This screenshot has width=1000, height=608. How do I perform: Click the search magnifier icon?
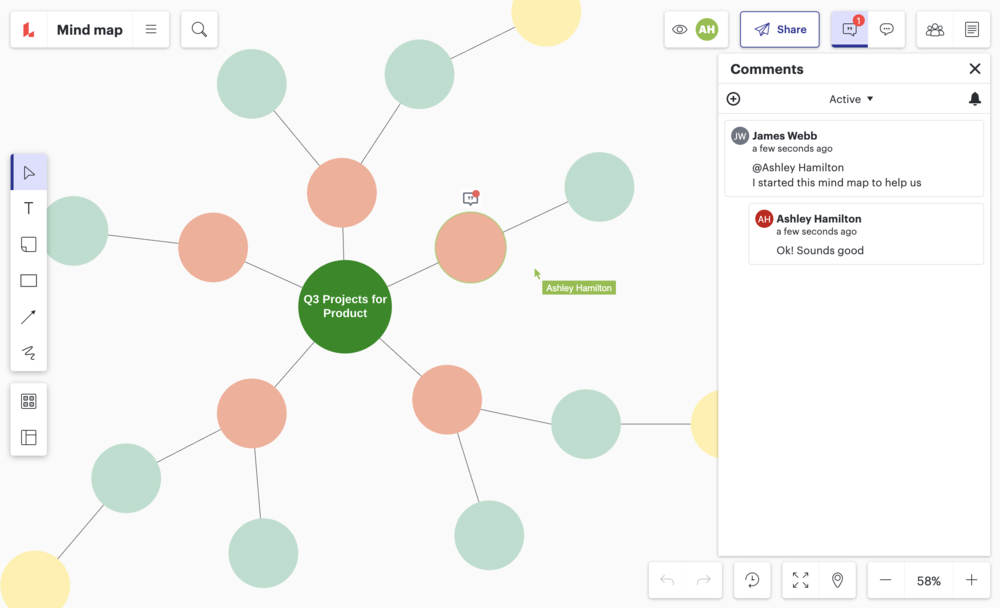coord(199,30)
